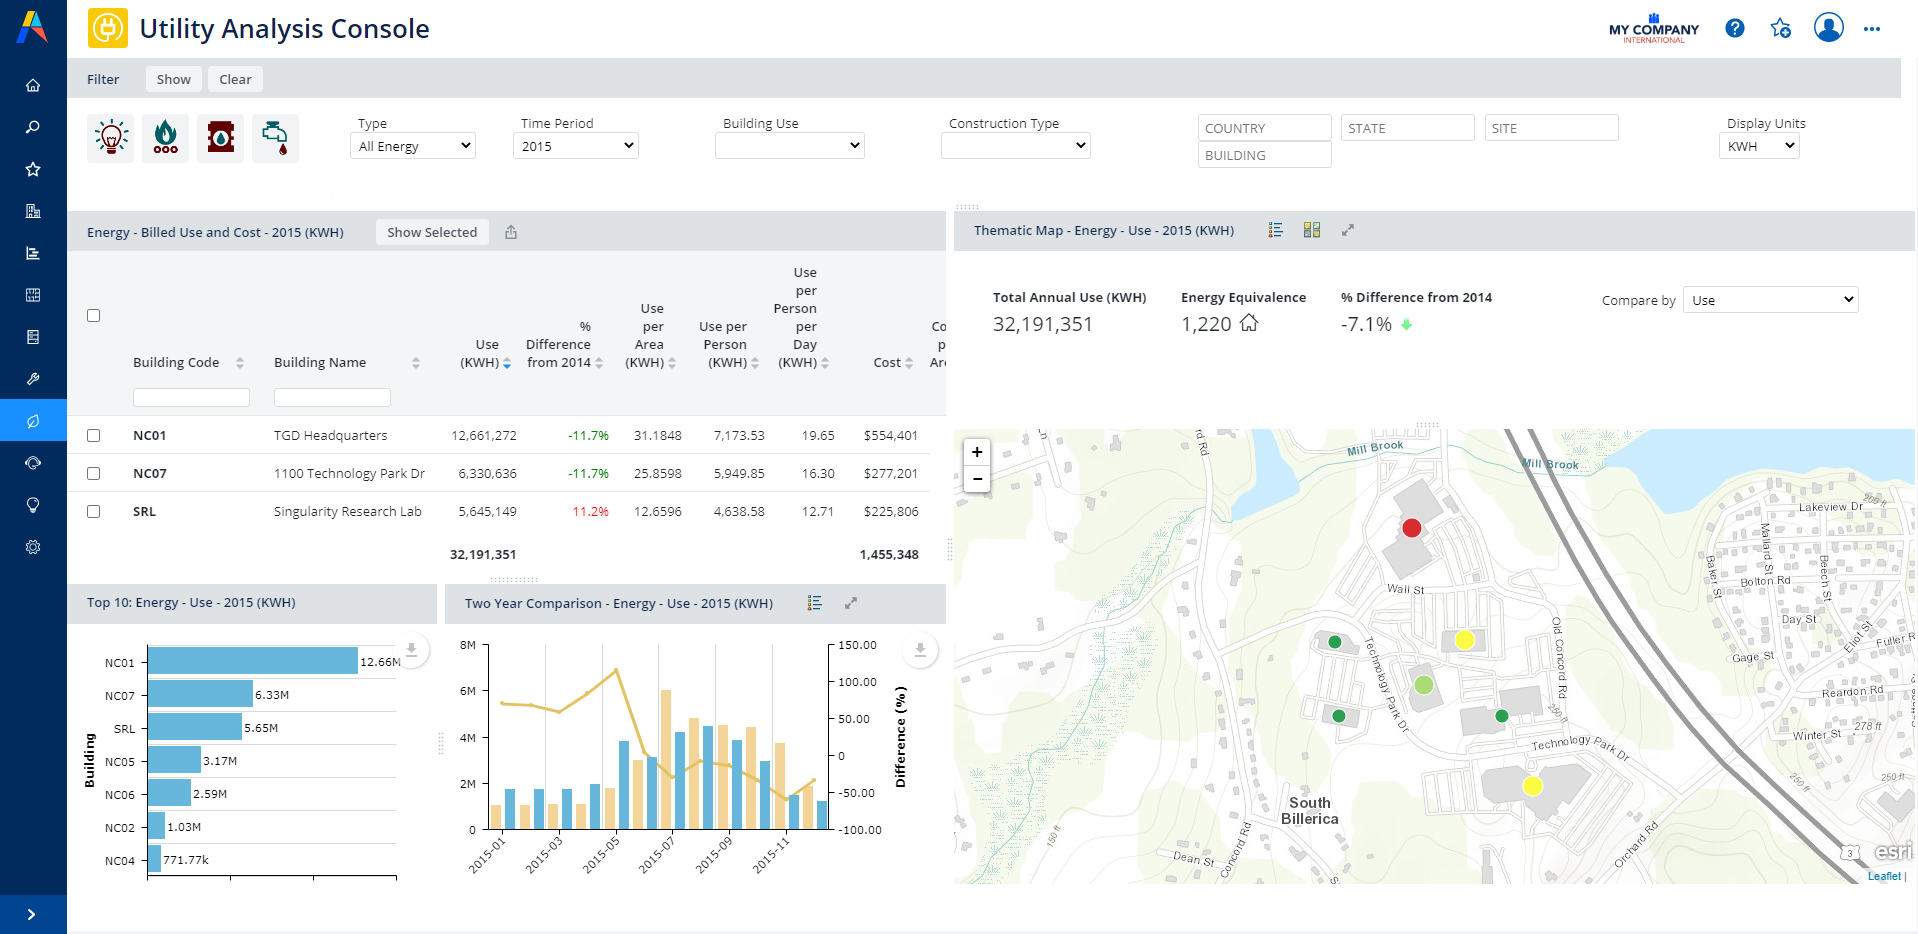Select the water faucet utility icon
This screenshot has width=1918, height=934.
[x=274, y=137]
